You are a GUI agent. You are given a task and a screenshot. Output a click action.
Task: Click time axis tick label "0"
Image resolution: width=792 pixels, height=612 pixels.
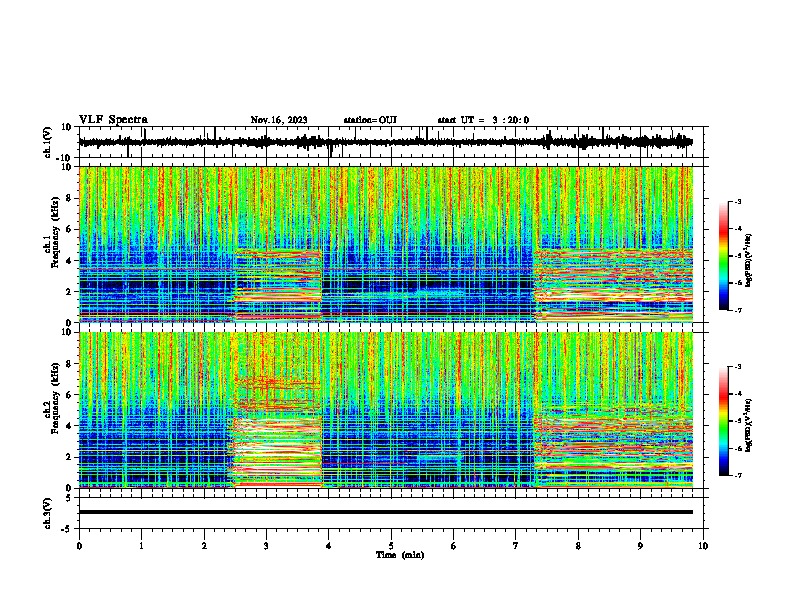pyautogui.click(x=79, y=546)
